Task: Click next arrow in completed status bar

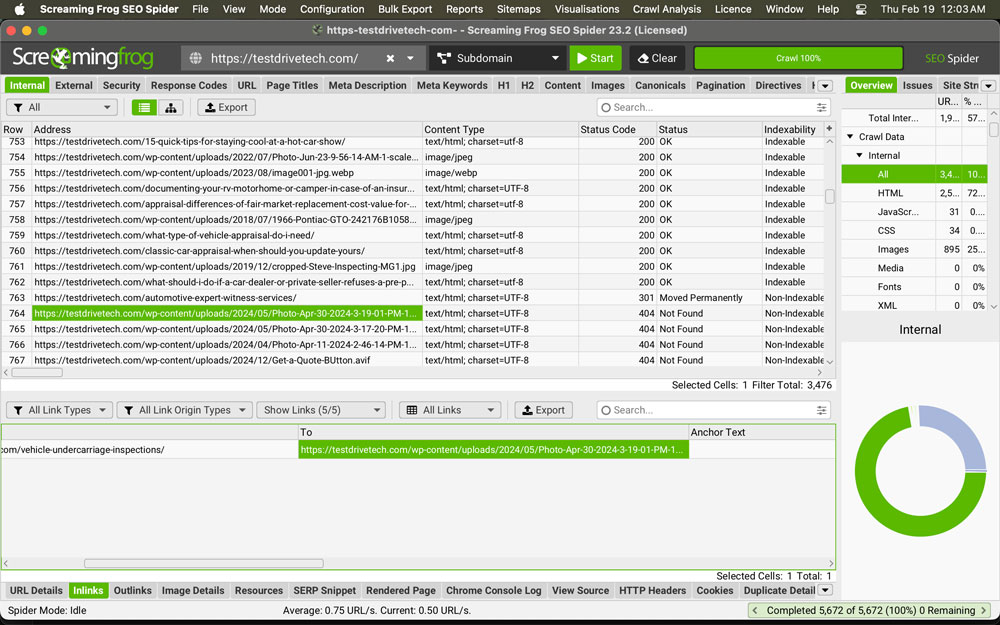Action: coord(983,610)
